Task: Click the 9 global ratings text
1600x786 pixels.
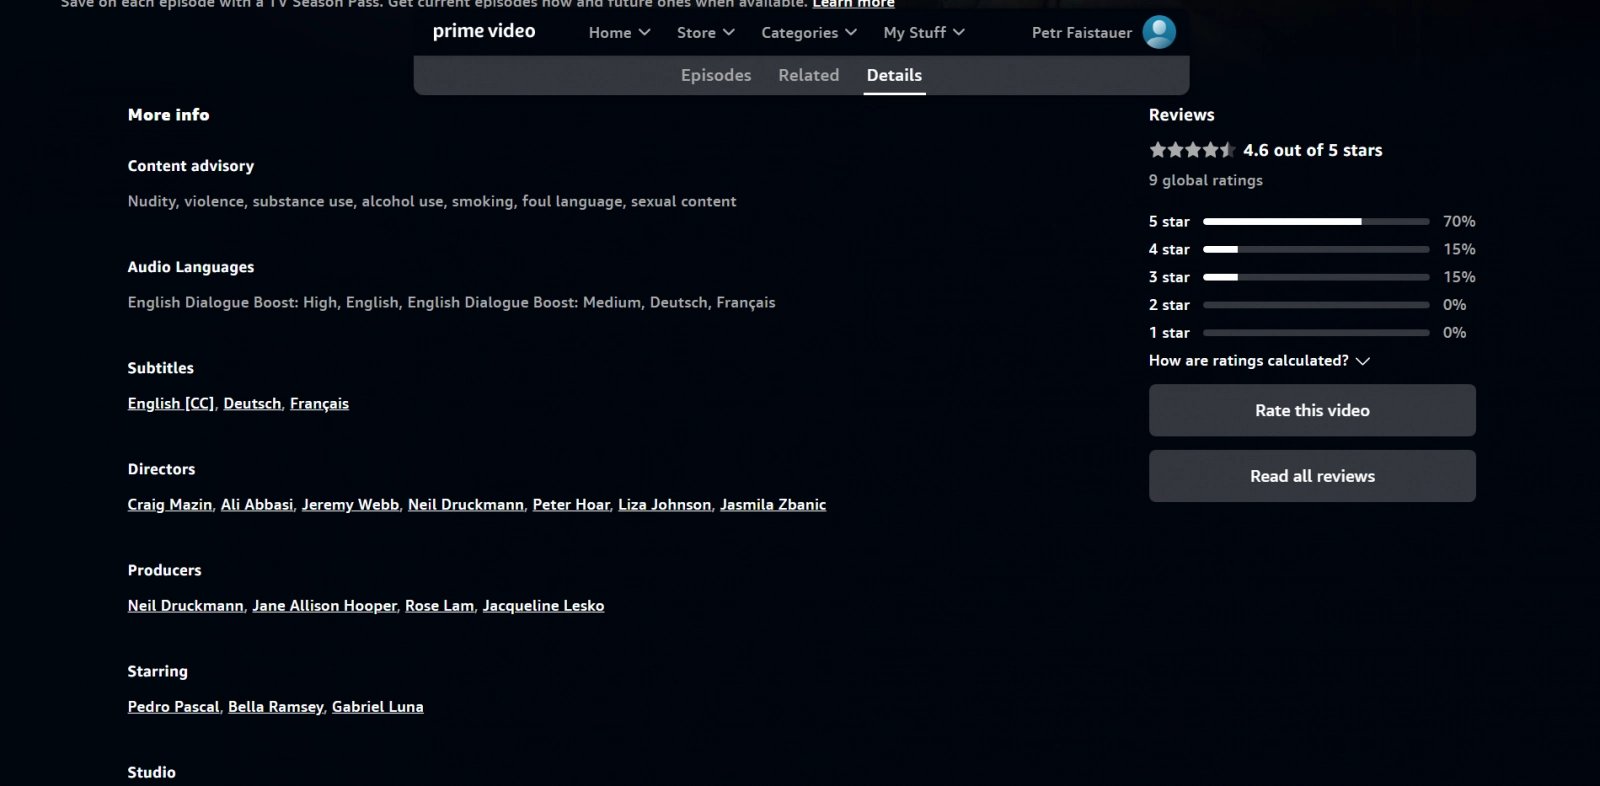Action: pyautogui.click(x=1206, y=181)
